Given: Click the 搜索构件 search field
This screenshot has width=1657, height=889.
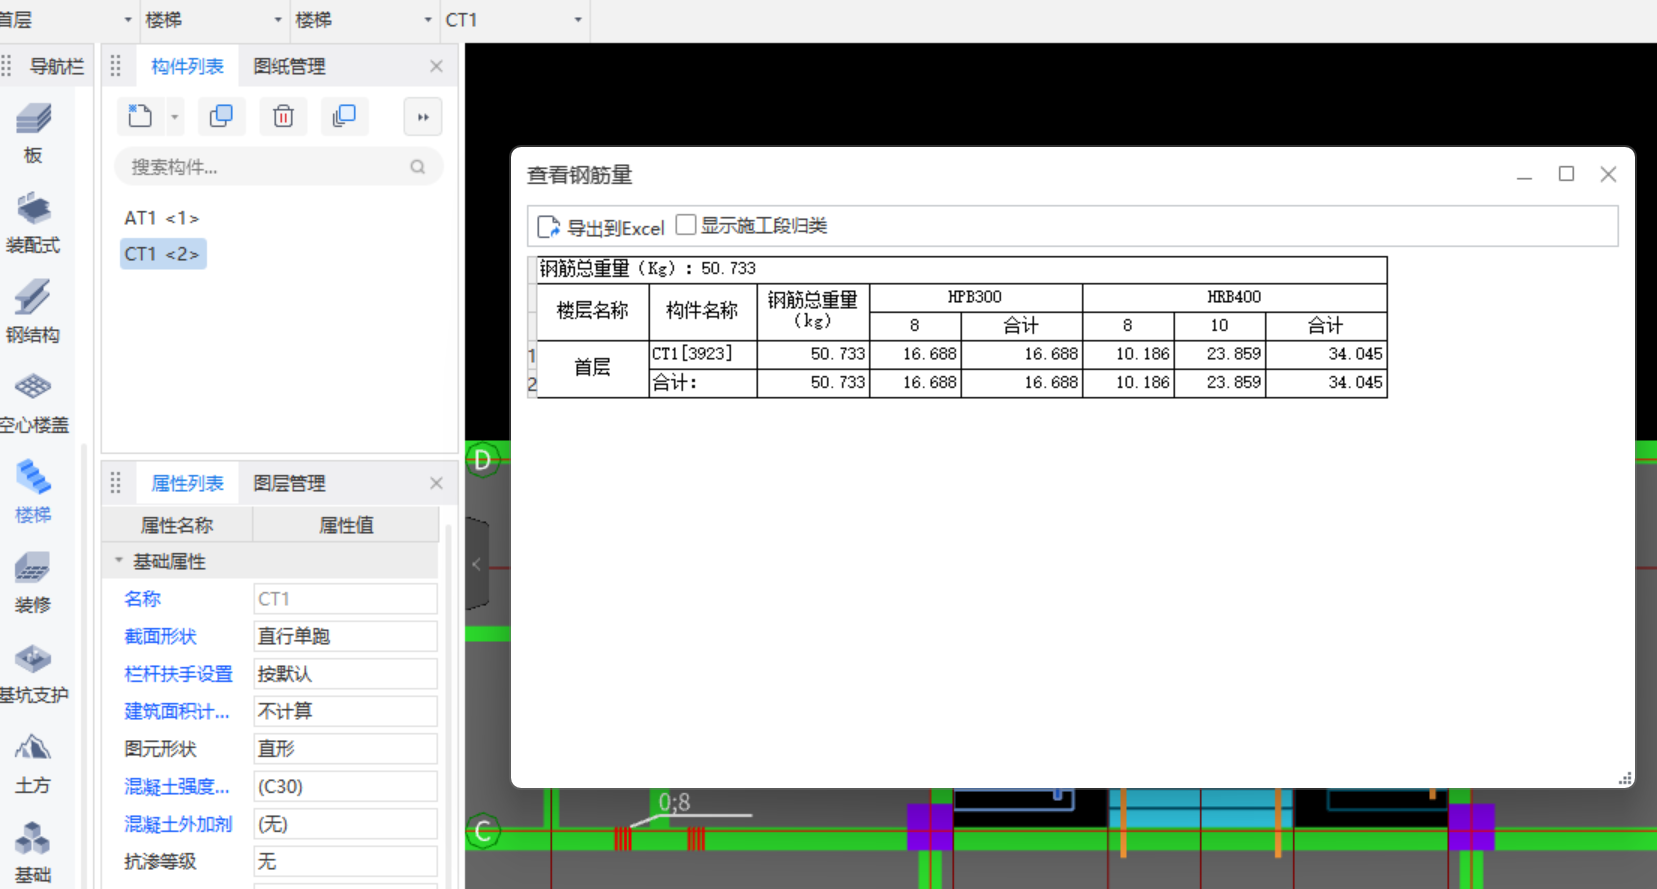Looking at the screenshot, I should pyautogui.click(x=278, y=167).
